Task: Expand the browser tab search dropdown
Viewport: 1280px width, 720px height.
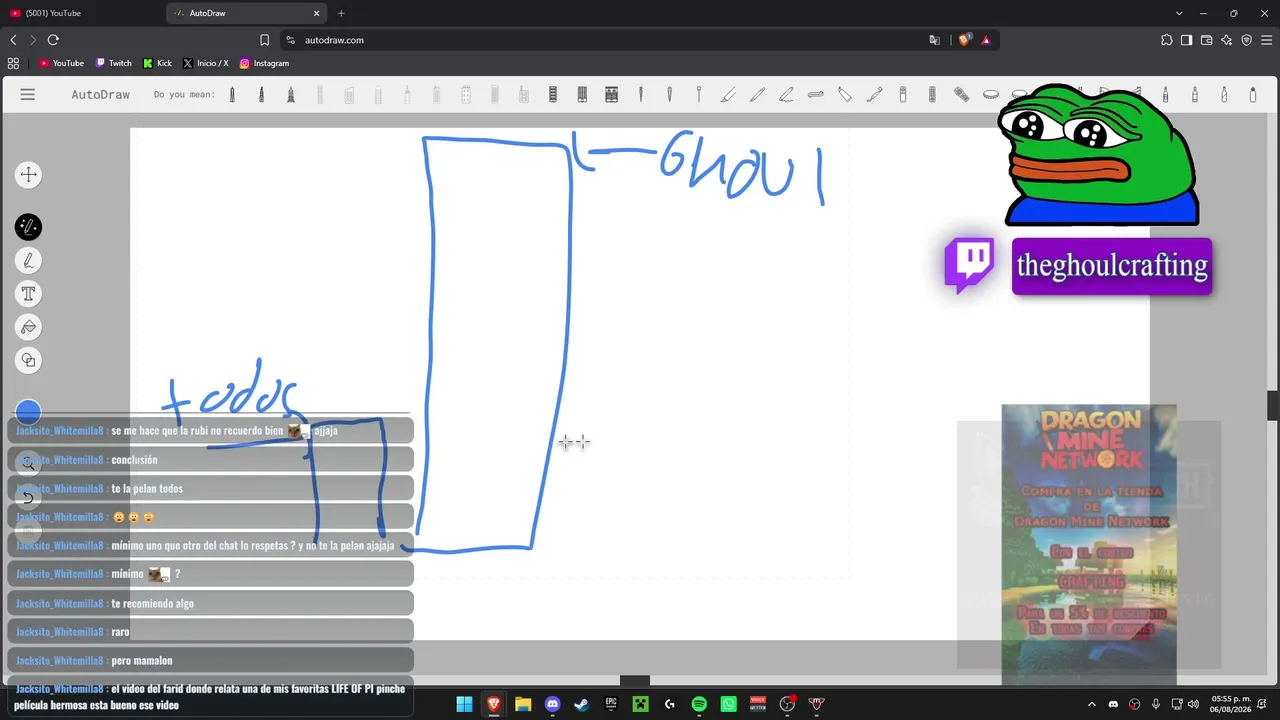Action: coord(1179,13)
